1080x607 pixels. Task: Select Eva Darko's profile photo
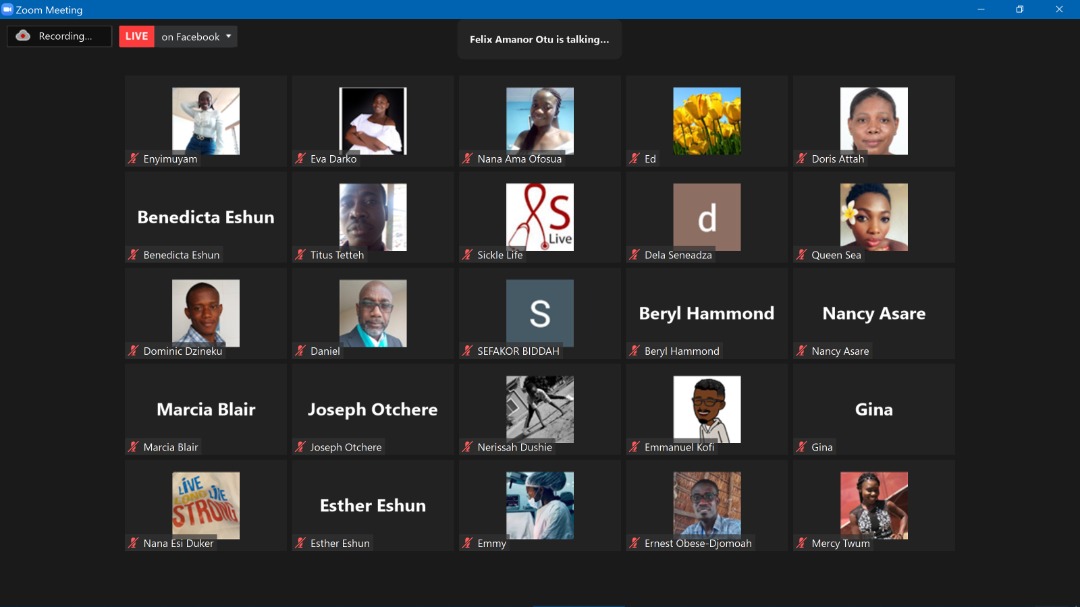coord(373,121)
